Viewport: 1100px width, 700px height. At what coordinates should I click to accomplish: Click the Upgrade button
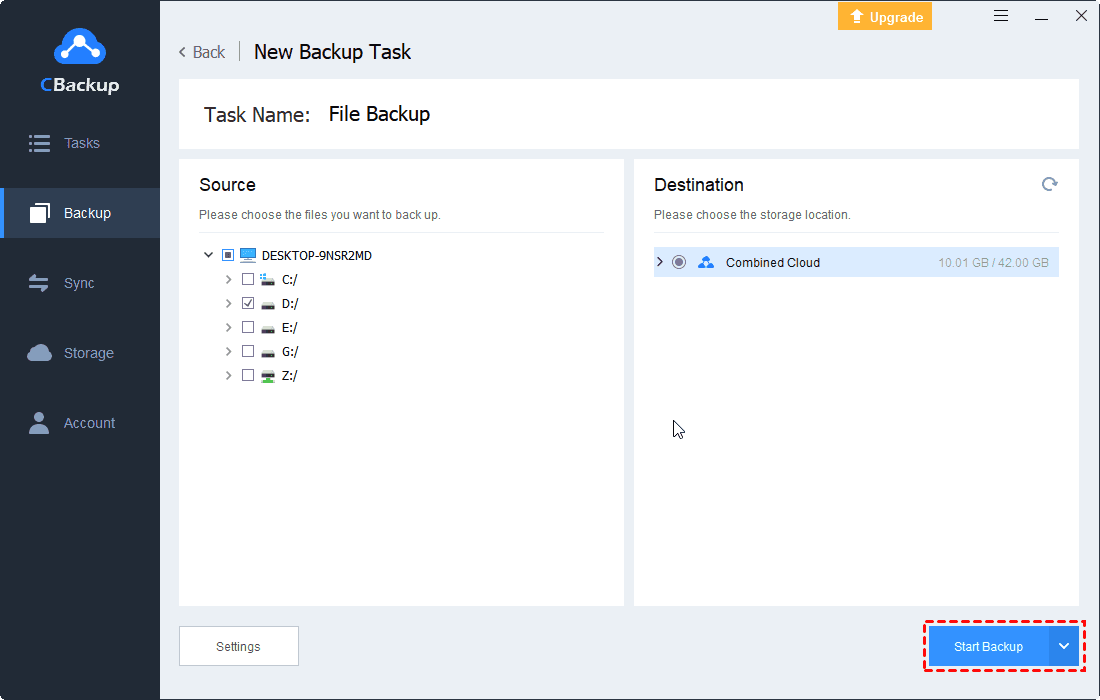(885, 17)
